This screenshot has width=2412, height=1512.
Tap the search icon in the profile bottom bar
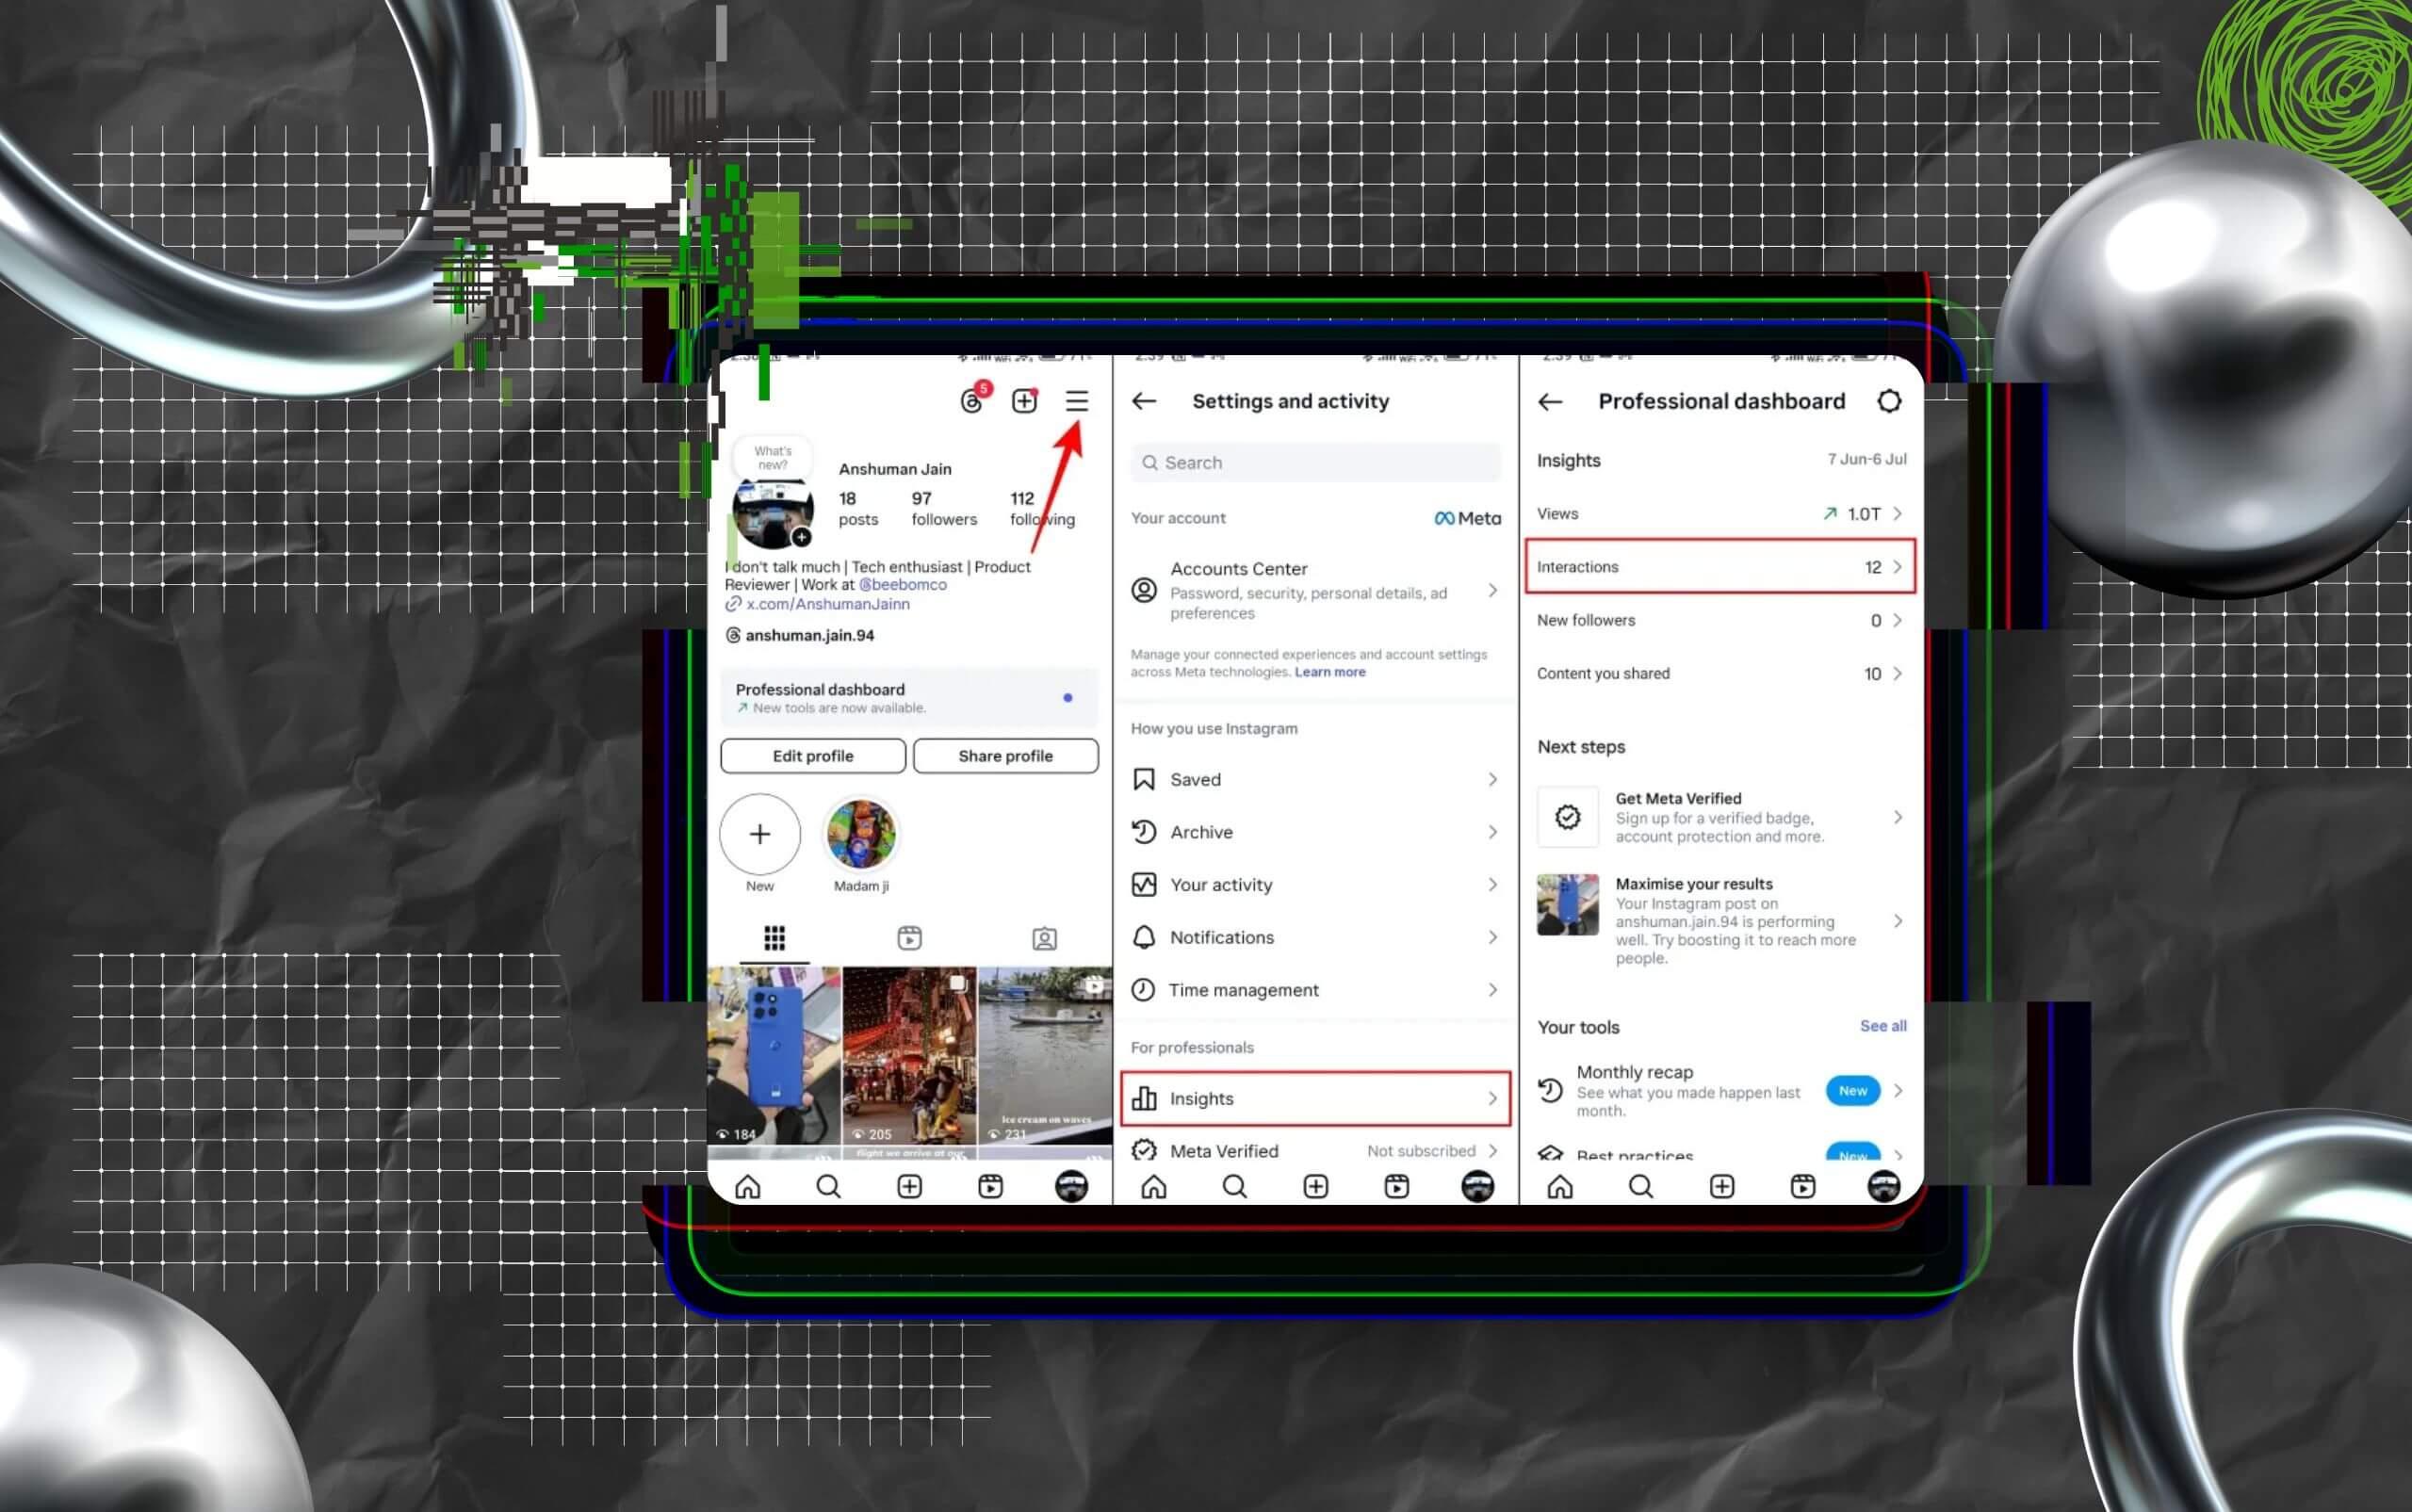pyautogui.click(x=828, y=1186)
